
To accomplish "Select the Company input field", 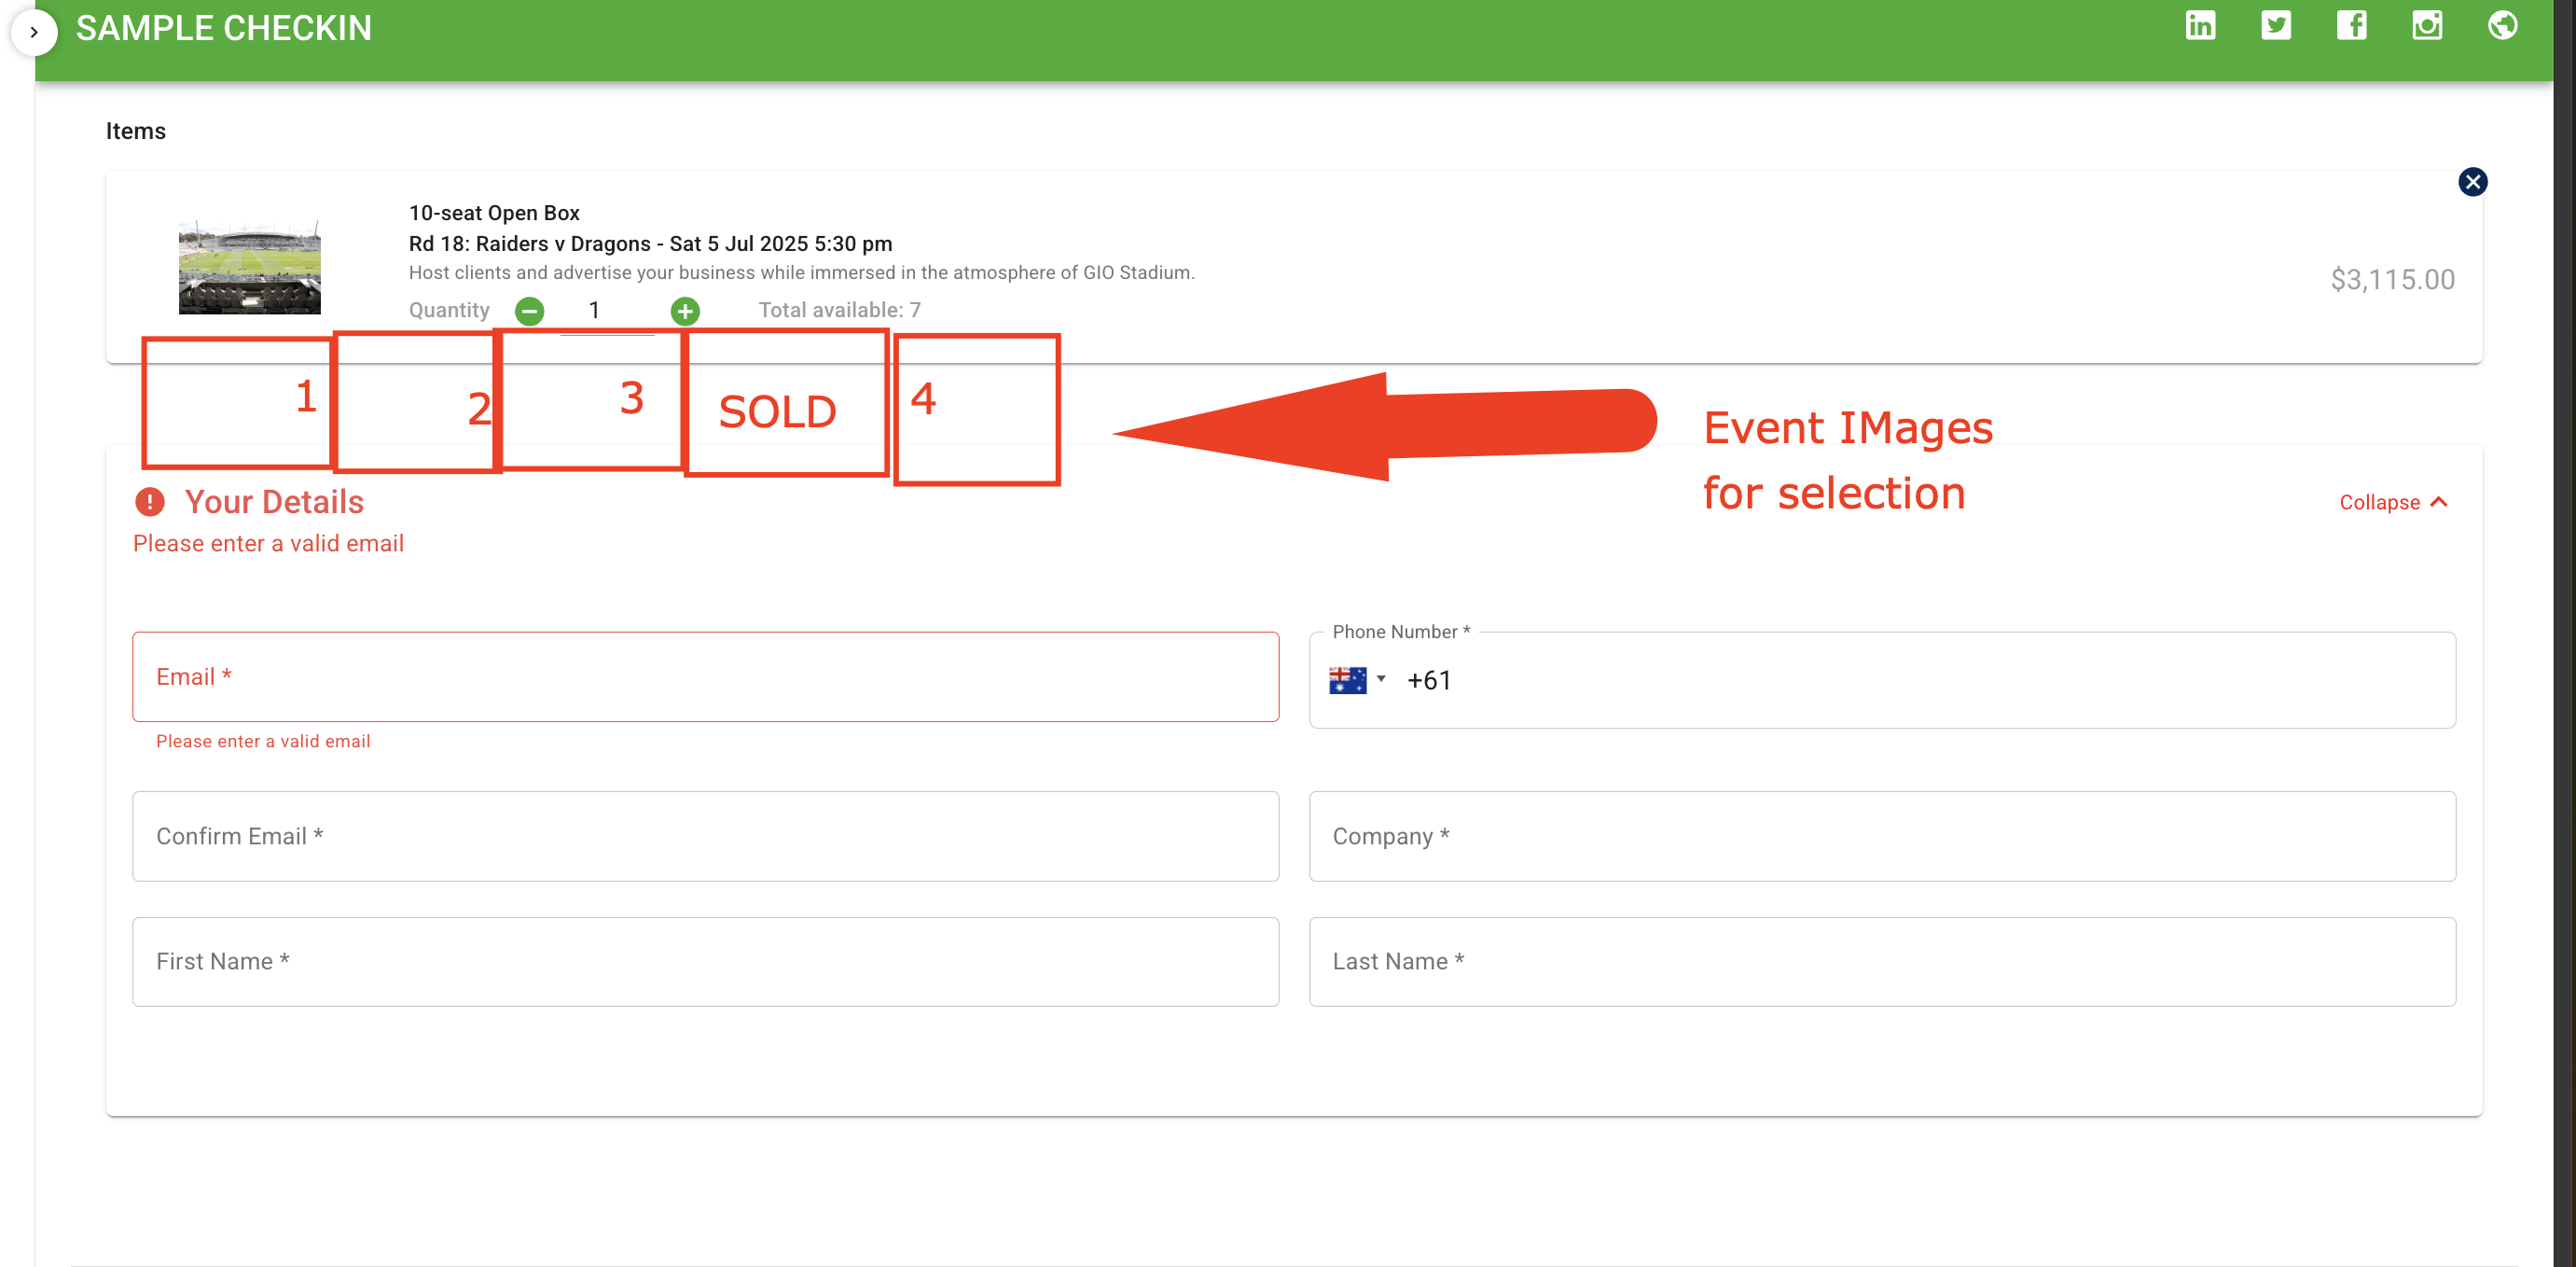I will [1881, 836].
